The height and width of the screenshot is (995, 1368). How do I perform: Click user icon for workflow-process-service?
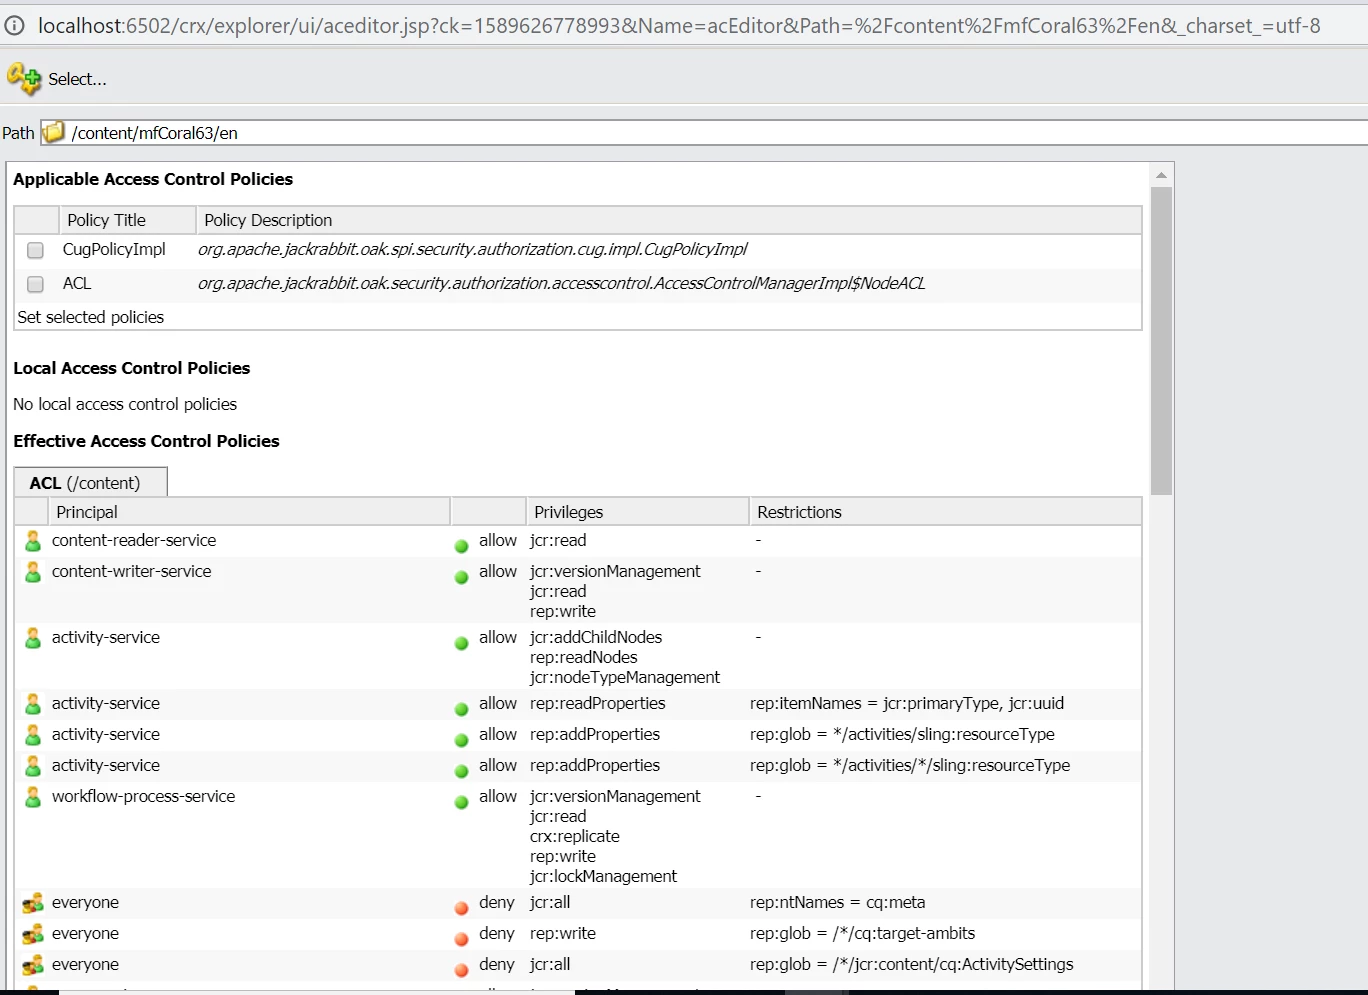pos(33,797)
